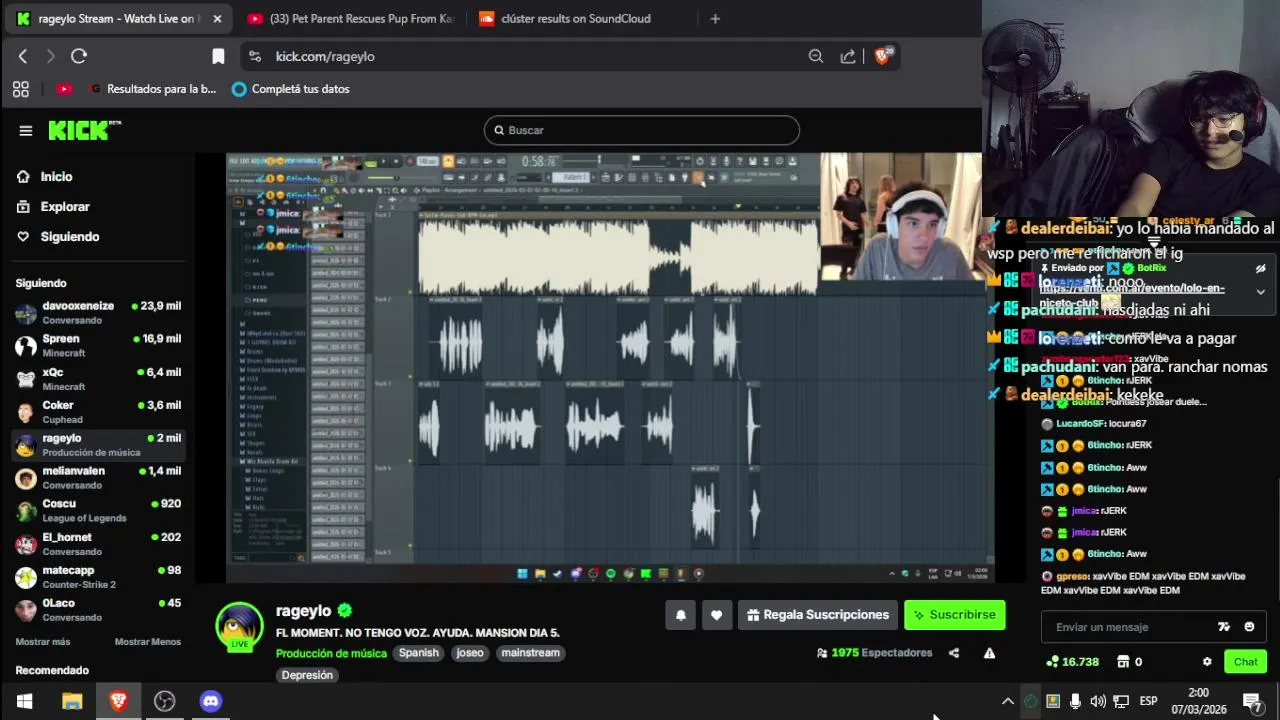Image resolution: width=1280 pixels, height=720 pixels.
Task: Click the heart follow button
Action: 716,615
